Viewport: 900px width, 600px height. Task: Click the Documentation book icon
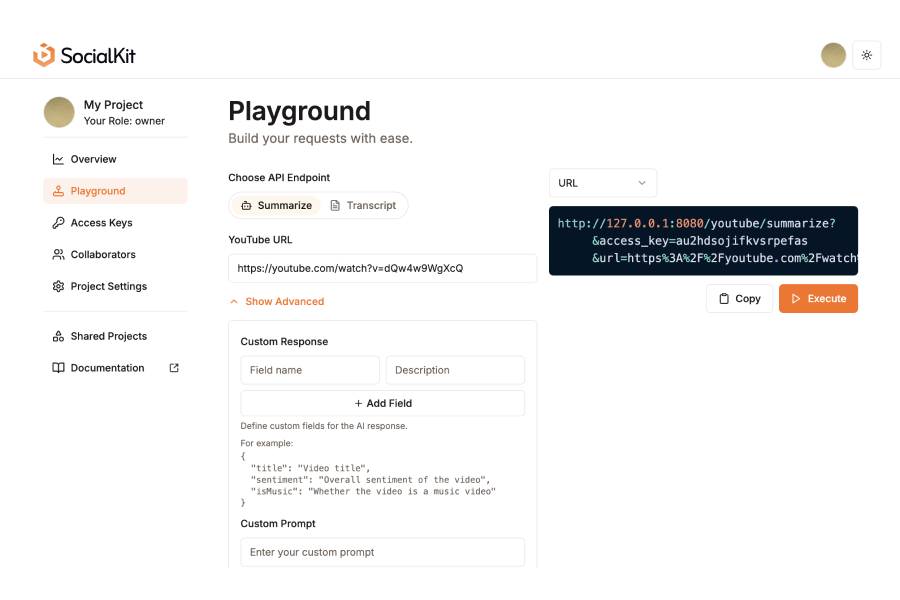[x=58, y=368]
